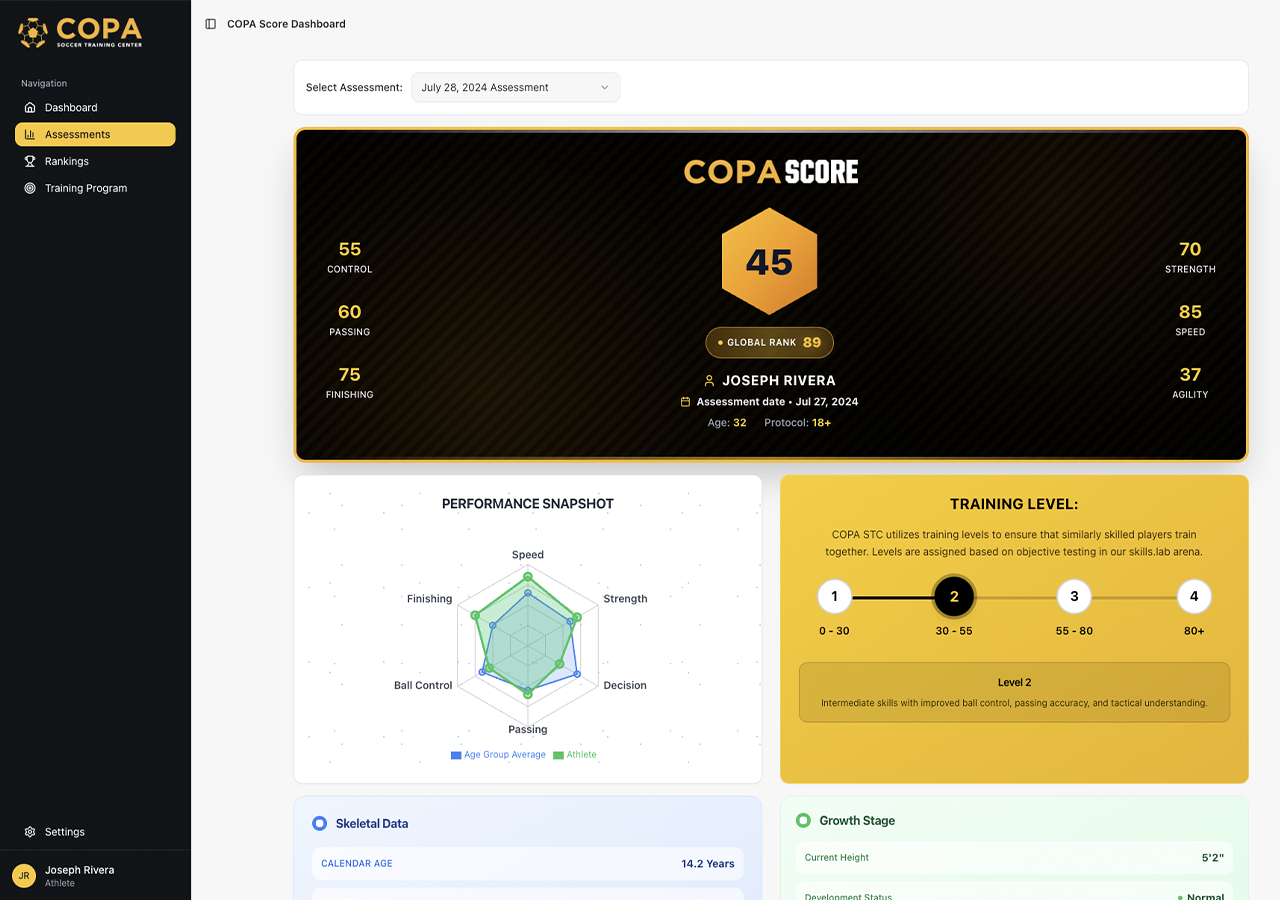This screenshot has width=1280, height=900.
Task: Click the Training Program target icon
Action: click(x=28, y=188)
